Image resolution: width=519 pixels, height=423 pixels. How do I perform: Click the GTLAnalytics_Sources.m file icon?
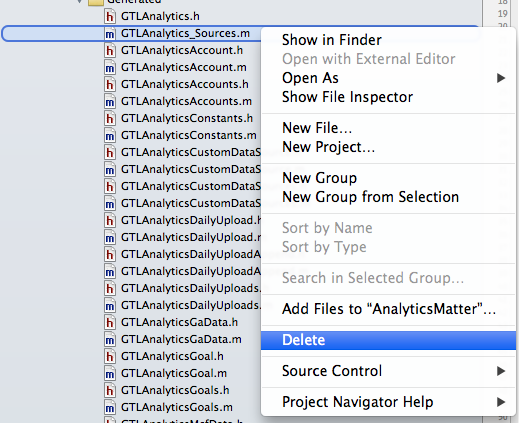click(110, 34)
